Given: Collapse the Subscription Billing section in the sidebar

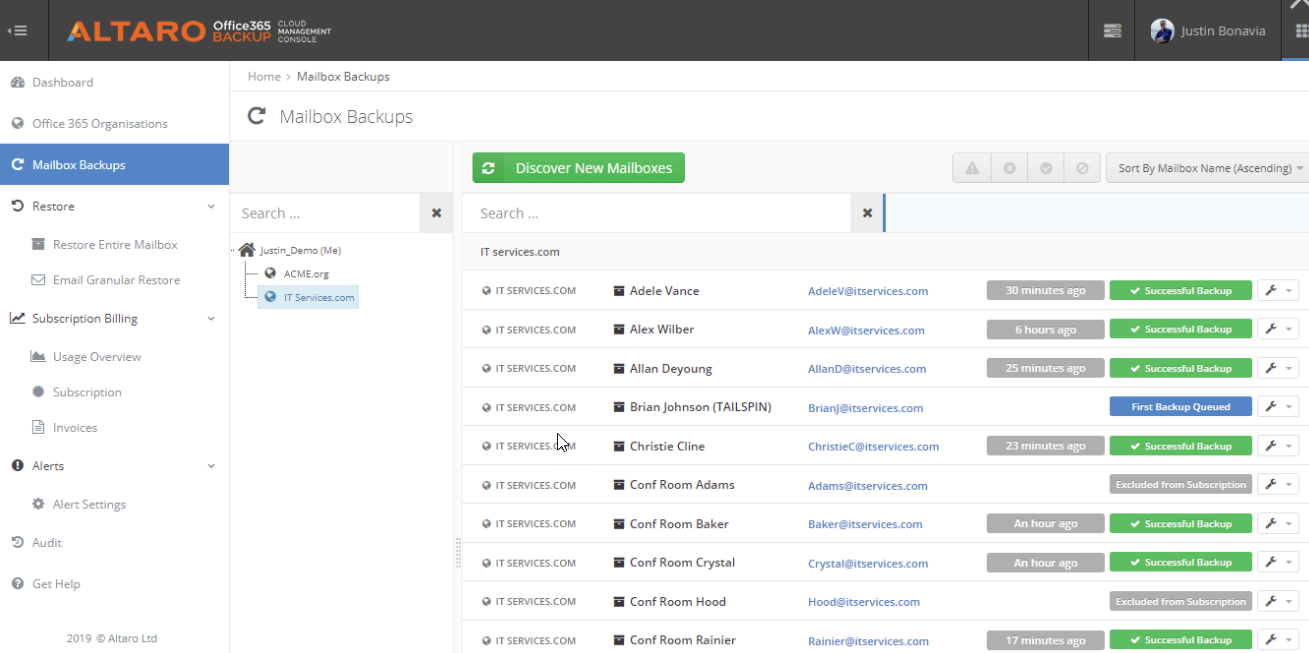Looking at the screenshot, I should (210, 319).
